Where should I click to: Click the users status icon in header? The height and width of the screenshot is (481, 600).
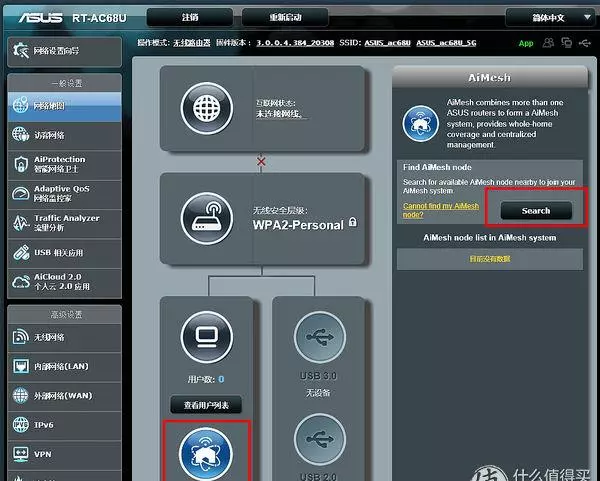point(548,42)
